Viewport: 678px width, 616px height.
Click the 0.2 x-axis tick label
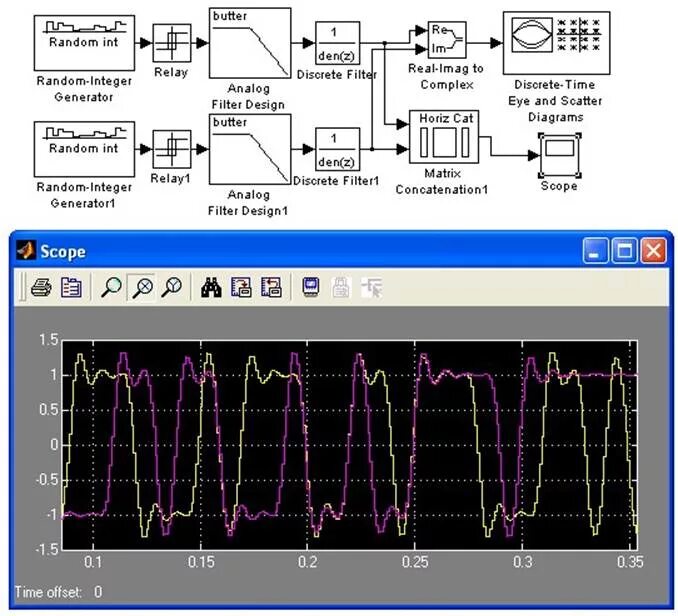tap(307, 562)
